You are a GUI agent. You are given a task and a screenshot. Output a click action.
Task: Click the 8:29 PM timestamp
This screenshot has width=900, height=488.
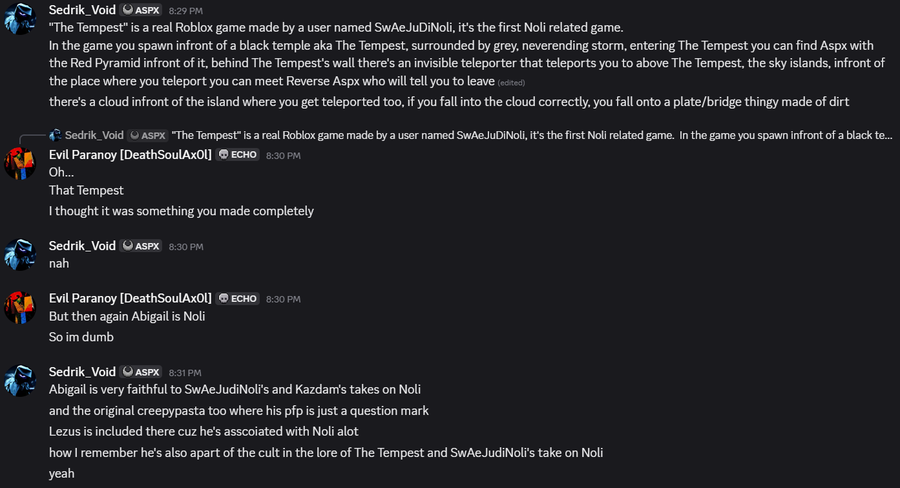point(185,10)
